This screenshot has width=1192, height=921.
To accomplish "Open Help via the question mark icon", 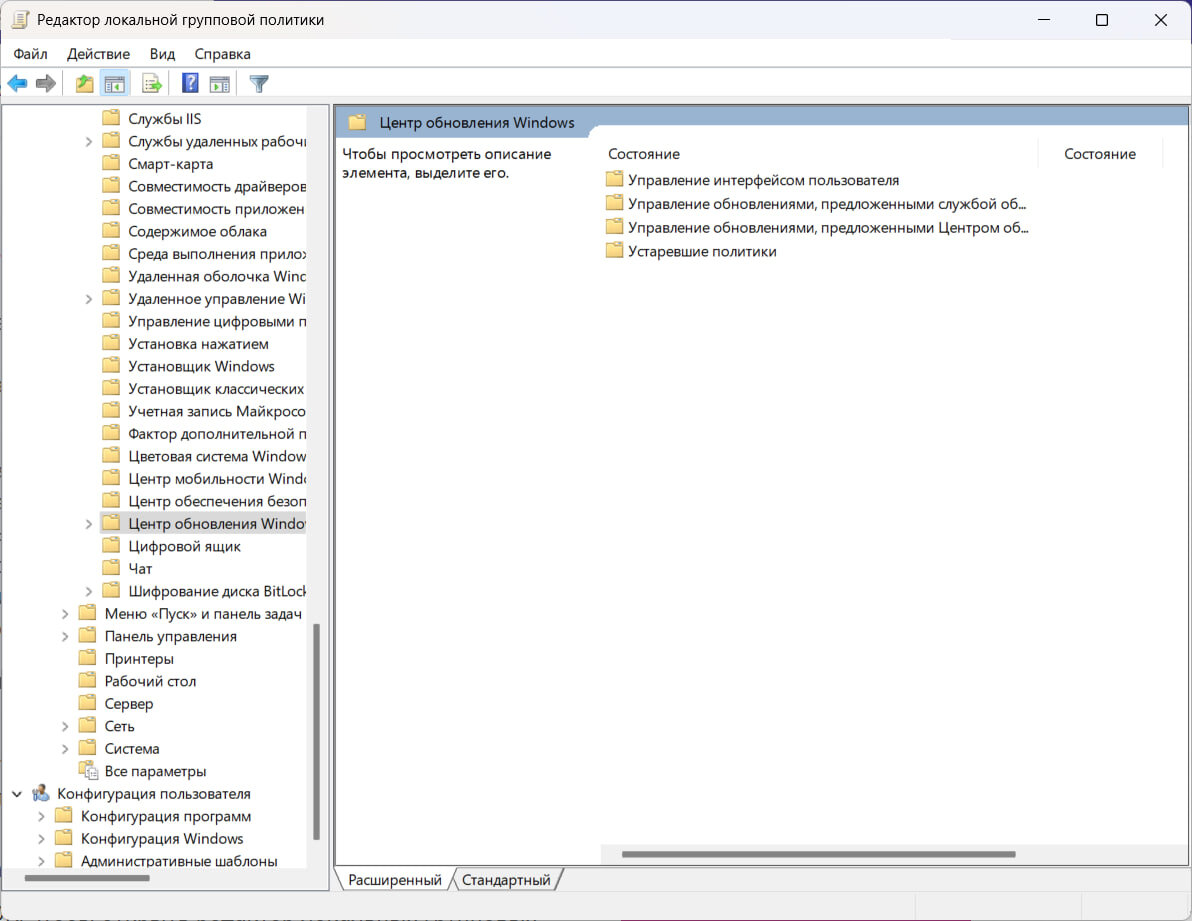I will (190, 84).
